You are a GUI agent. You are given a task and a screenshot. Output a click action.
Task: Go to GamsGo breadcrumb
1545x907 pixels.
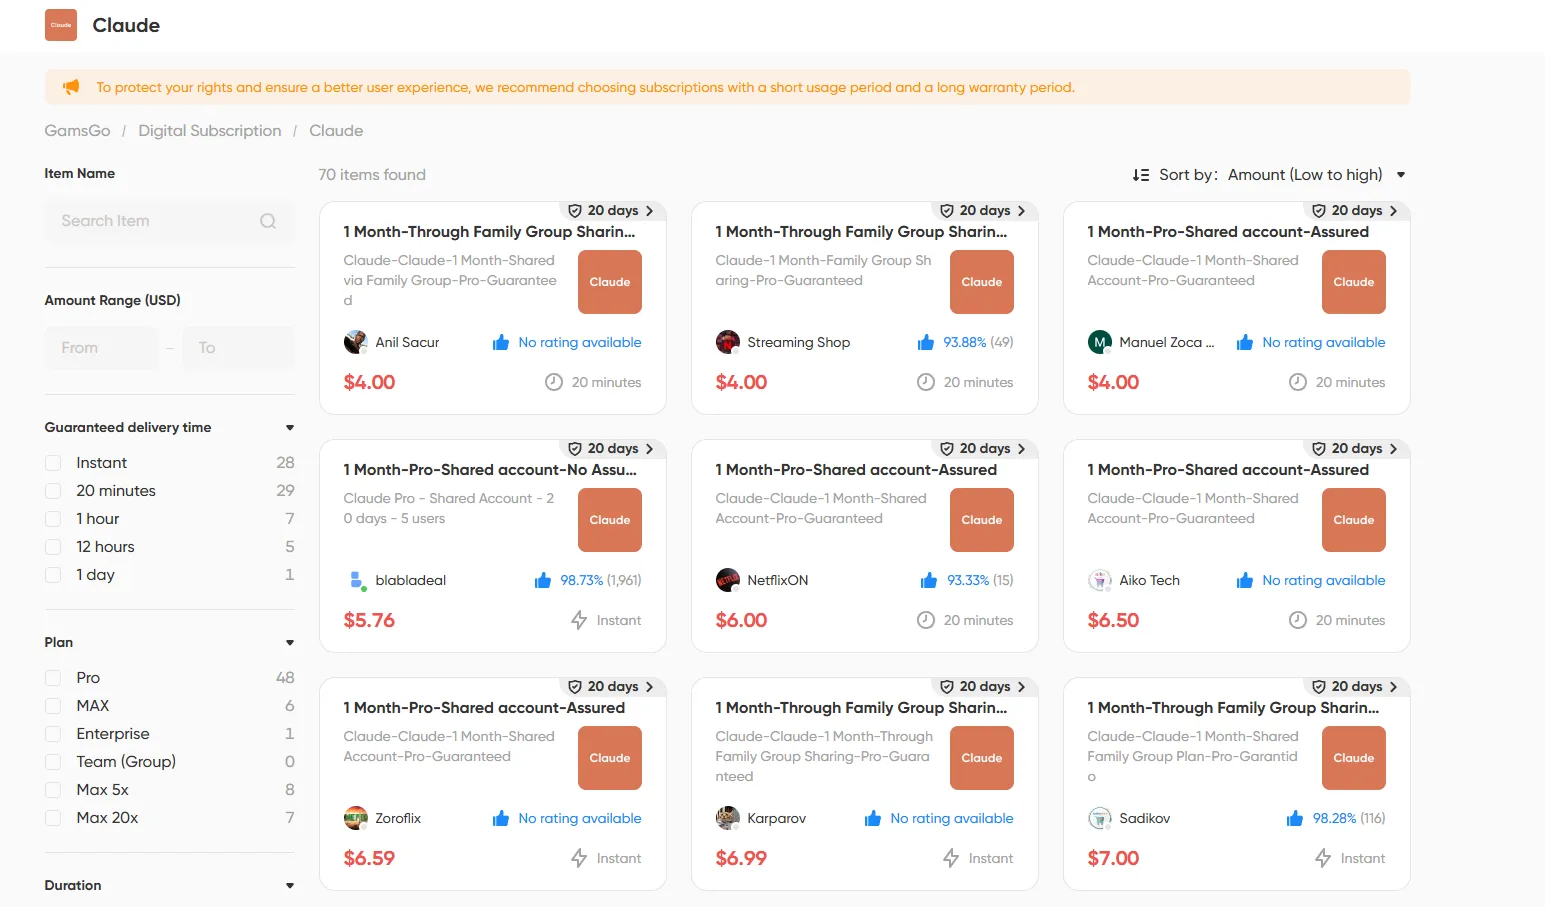click(x=77, y=131)
